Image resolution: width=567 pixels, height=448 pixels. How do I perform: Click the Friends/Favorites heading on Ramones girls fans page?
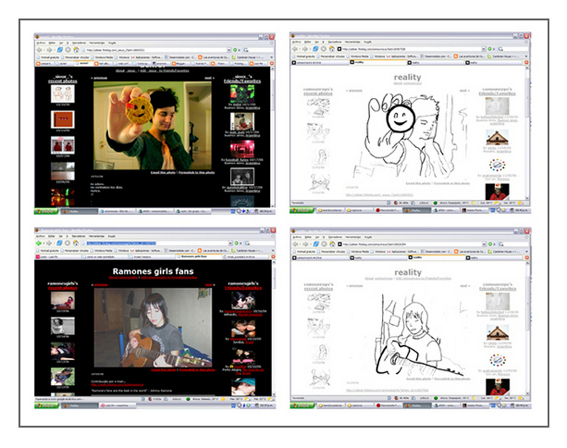coord(243,288)
